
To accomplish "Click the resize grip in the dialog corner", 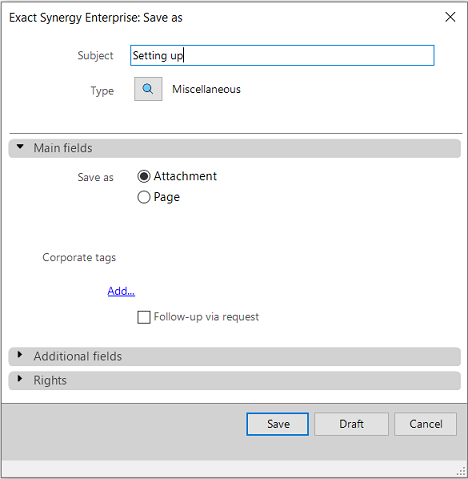I will coord(461,471).
